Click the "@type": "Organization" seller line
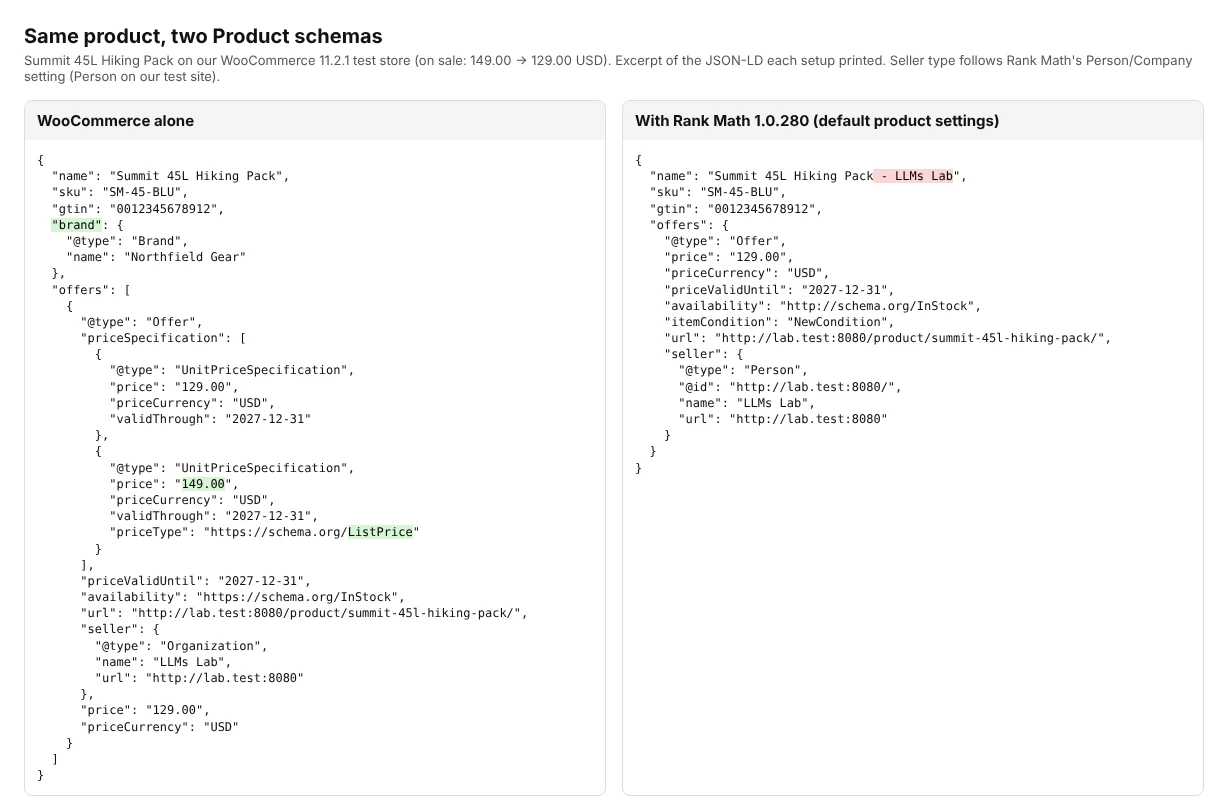Viewport: 1228px width, 812px height. point(181,646)
